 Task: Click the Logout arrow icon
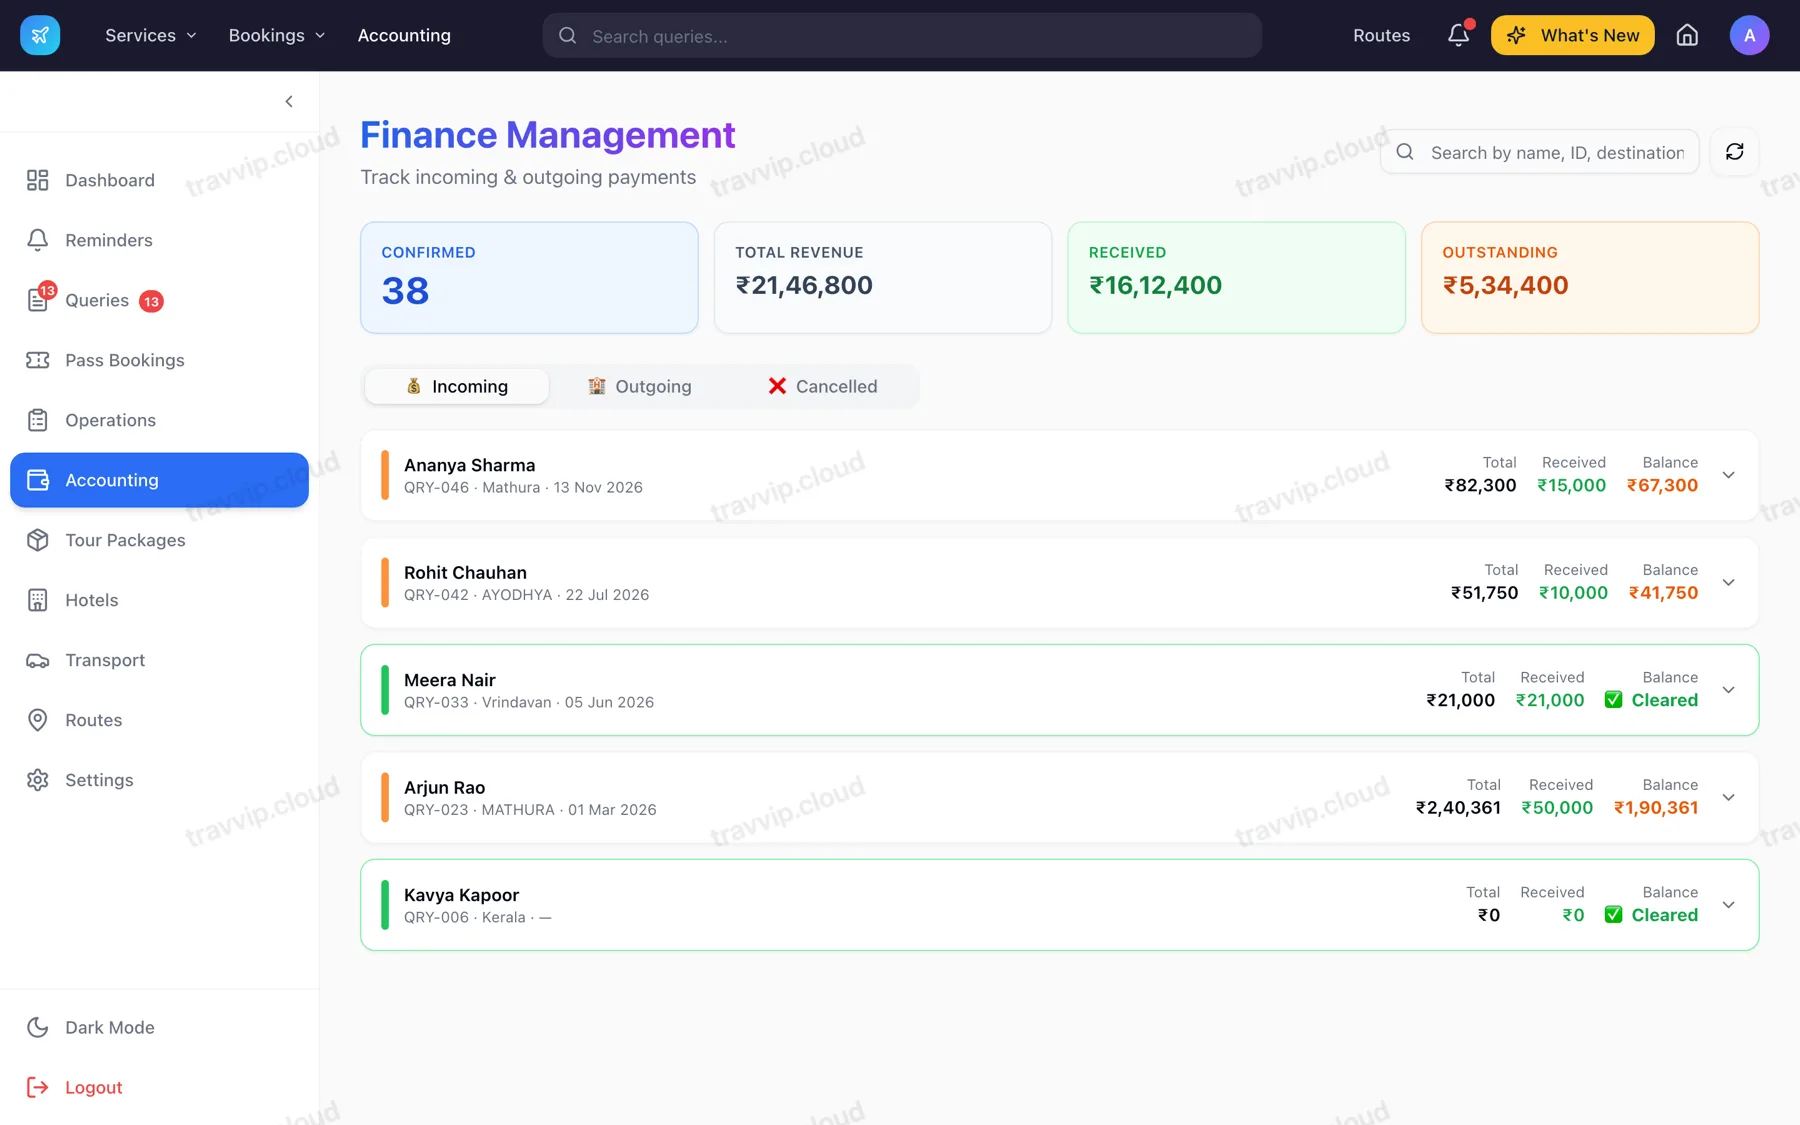click(38, 1087)
